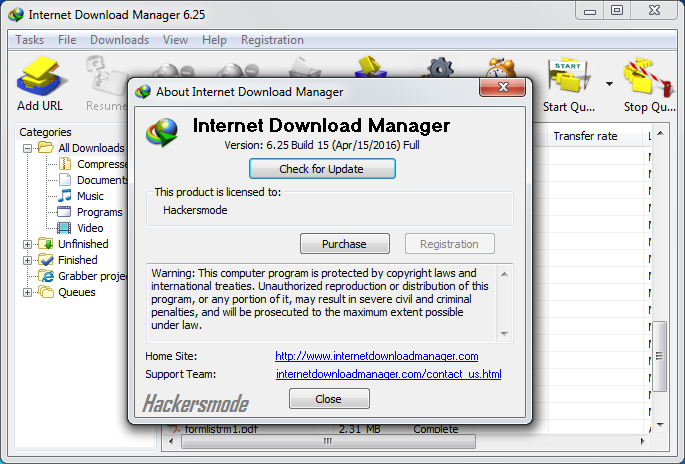The height and width of the screenshot is (464, 685).
Task: Open the Help menu
Action: tap(214, 40)
